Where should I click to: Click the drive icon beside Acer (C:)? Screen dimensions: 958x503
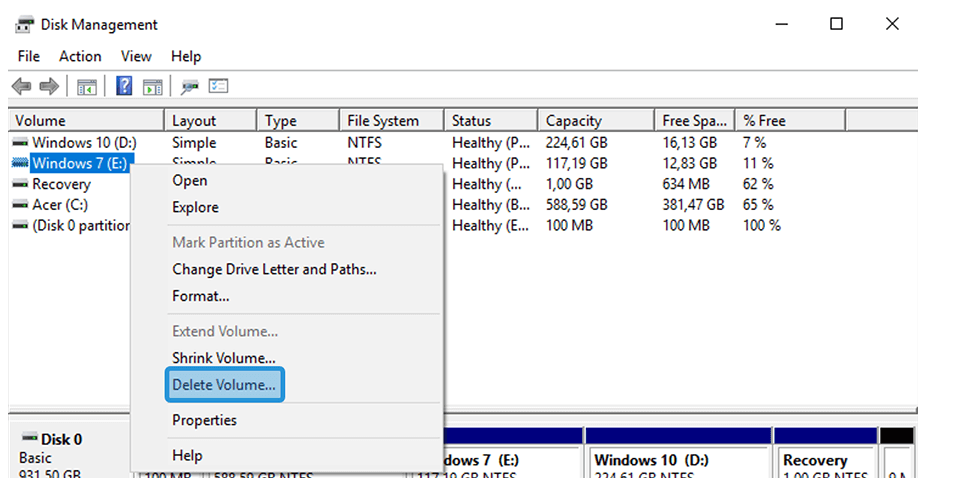pos(20,205)
